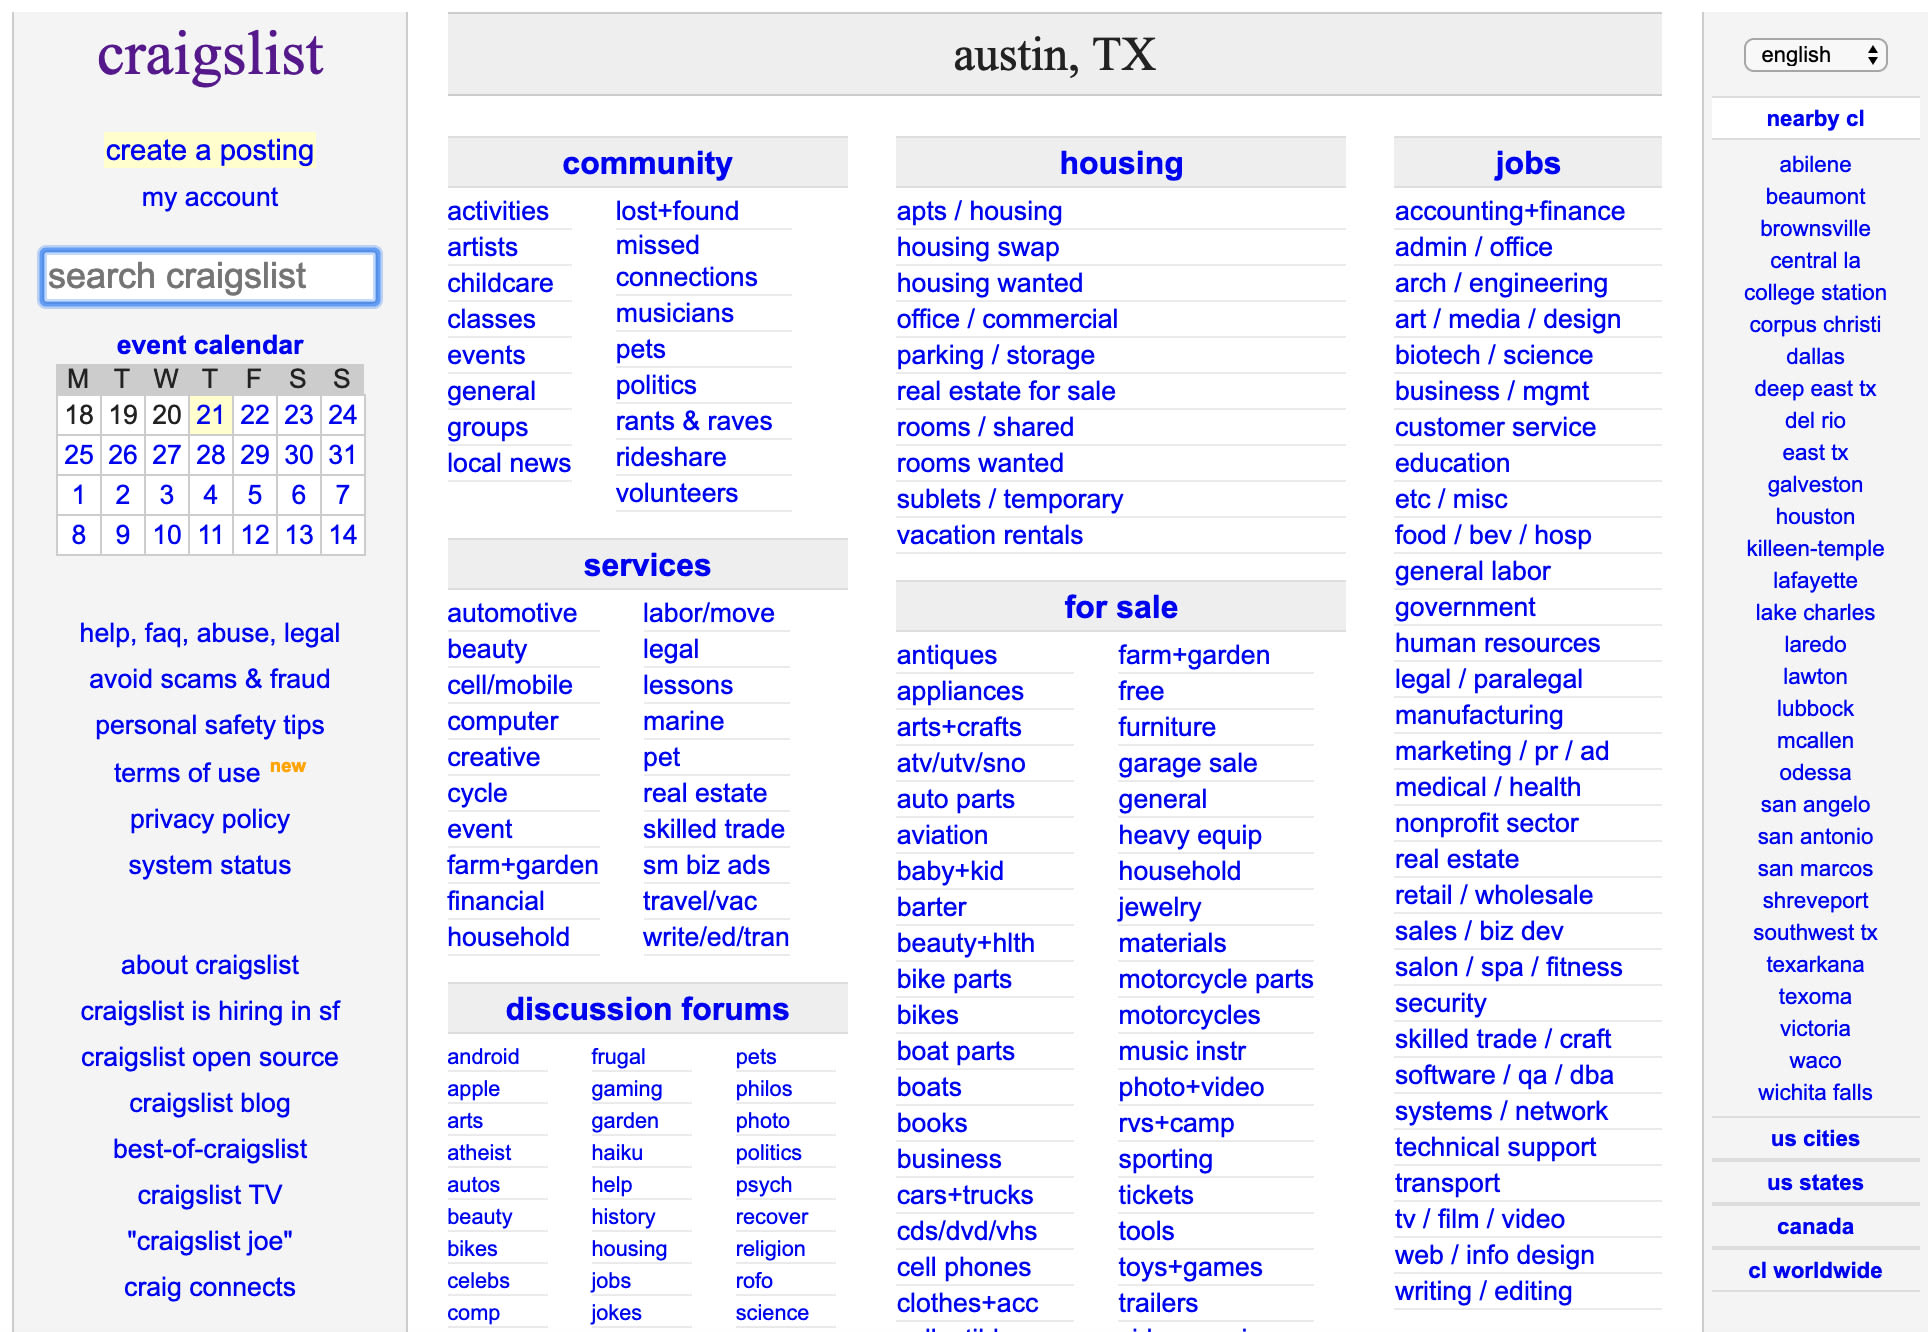Open apts / housing listings
The width and height of the screenshot is (1928, 1332).
coord(979,211)
